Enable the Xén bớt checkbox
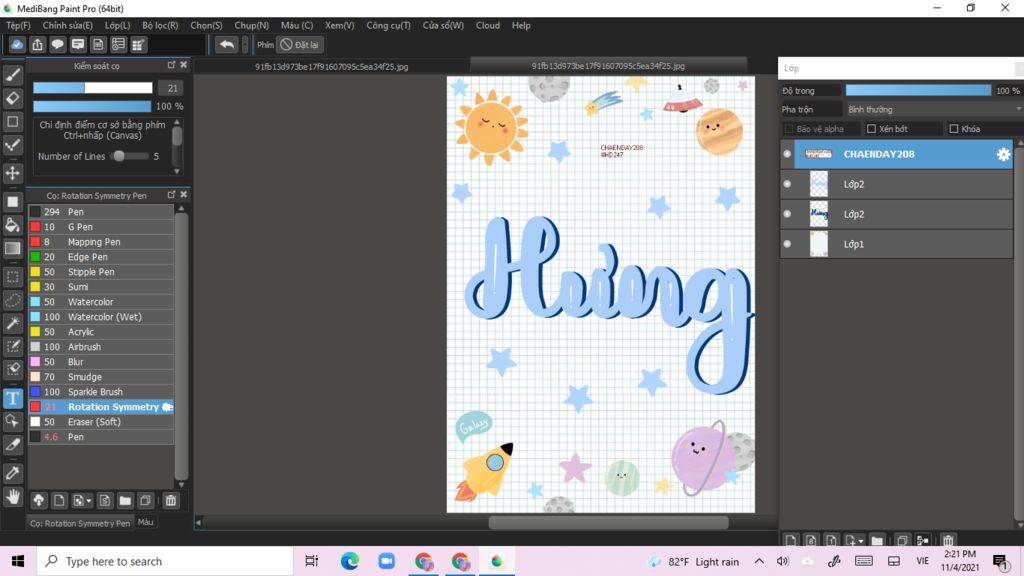This screenshot has width=1024, height=576. 871,129
